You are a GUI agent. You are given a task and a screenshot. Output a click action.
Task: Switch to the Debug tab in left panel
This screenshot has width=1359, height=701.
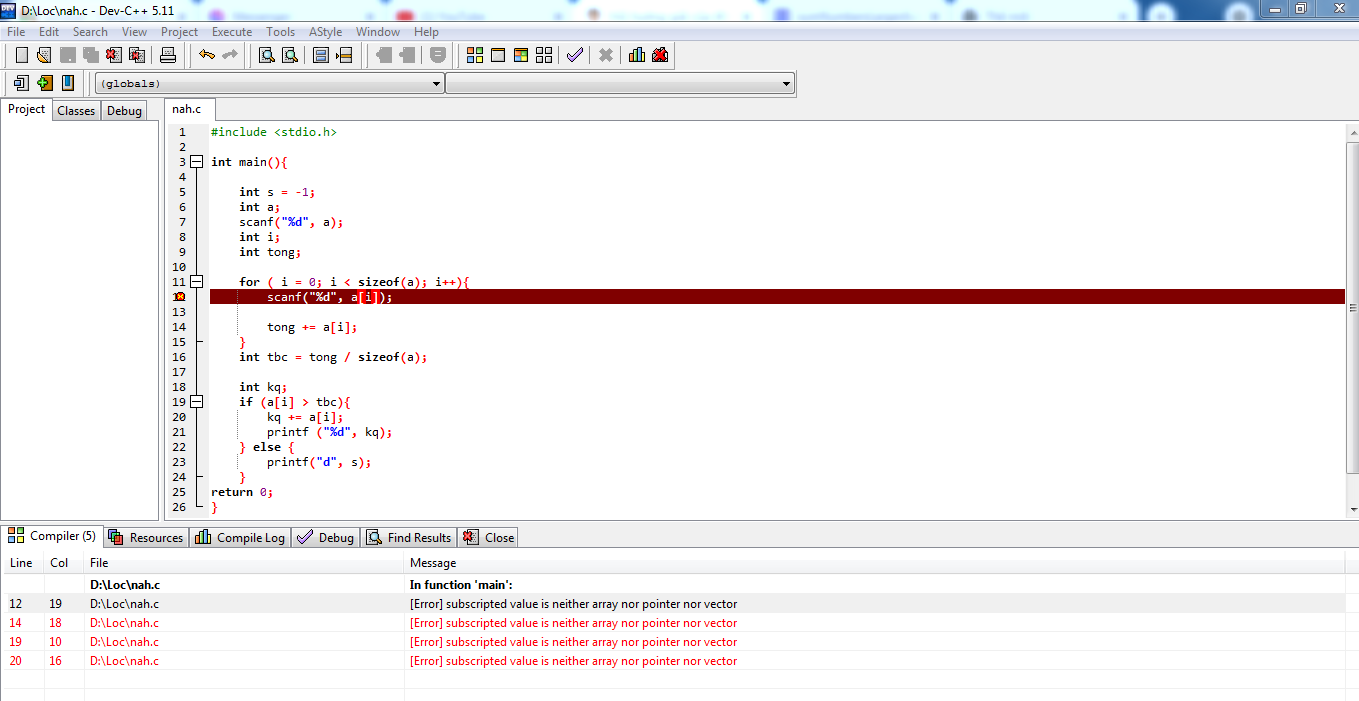pyautogui.click(x=124, y=111)
